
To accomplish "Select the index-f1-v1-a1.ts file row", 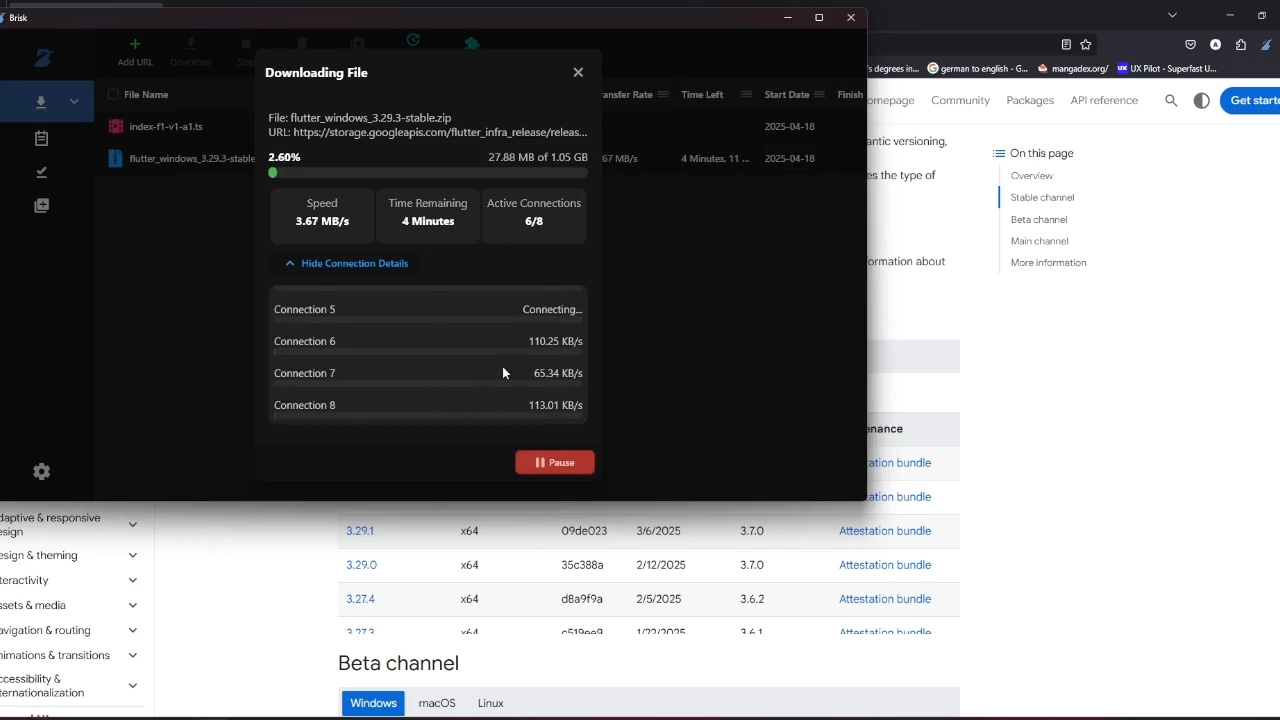I will (x=480, y=126).
